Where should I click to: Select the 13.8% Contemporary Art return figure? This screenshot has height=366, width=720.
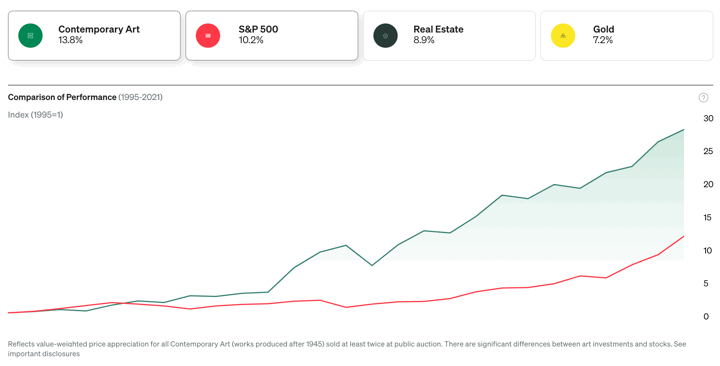pyautogui.click(x=70, y=40)
